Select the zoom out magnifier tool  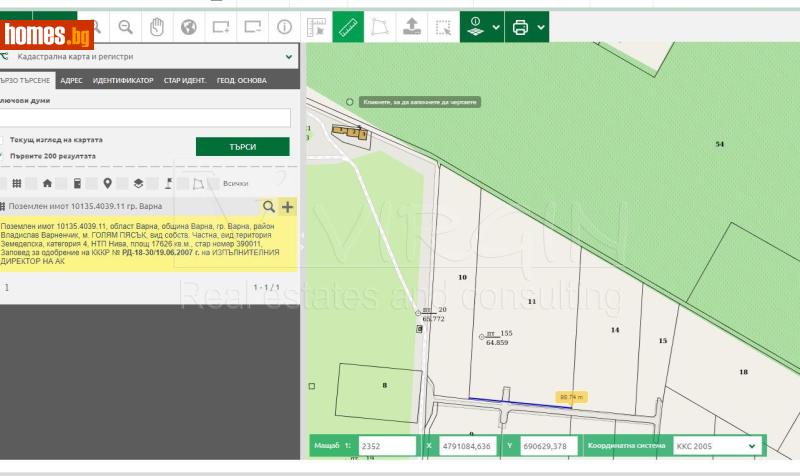125,27
